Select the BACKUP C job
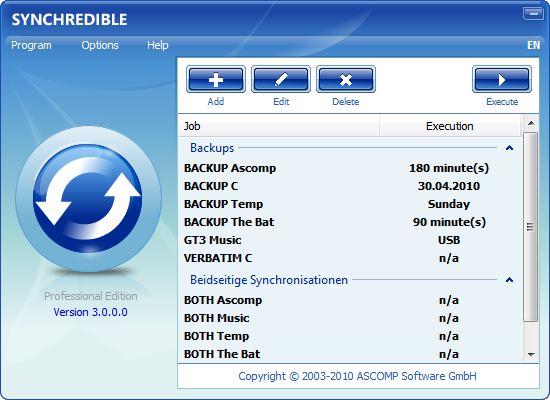This screenshot has width=550, height=400. (350, 186)
